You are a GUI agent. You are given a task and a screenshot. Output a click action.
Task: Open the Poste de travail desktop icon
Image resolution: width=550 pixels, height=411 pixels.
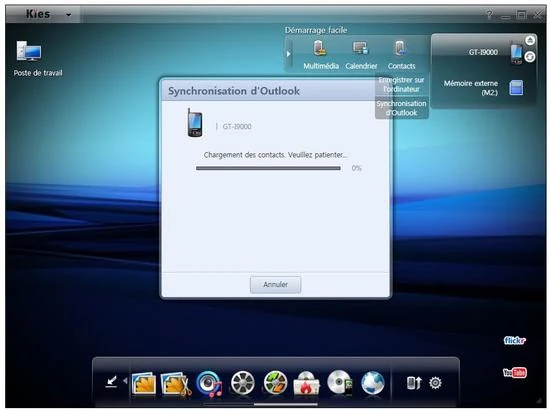pos(29,51)
